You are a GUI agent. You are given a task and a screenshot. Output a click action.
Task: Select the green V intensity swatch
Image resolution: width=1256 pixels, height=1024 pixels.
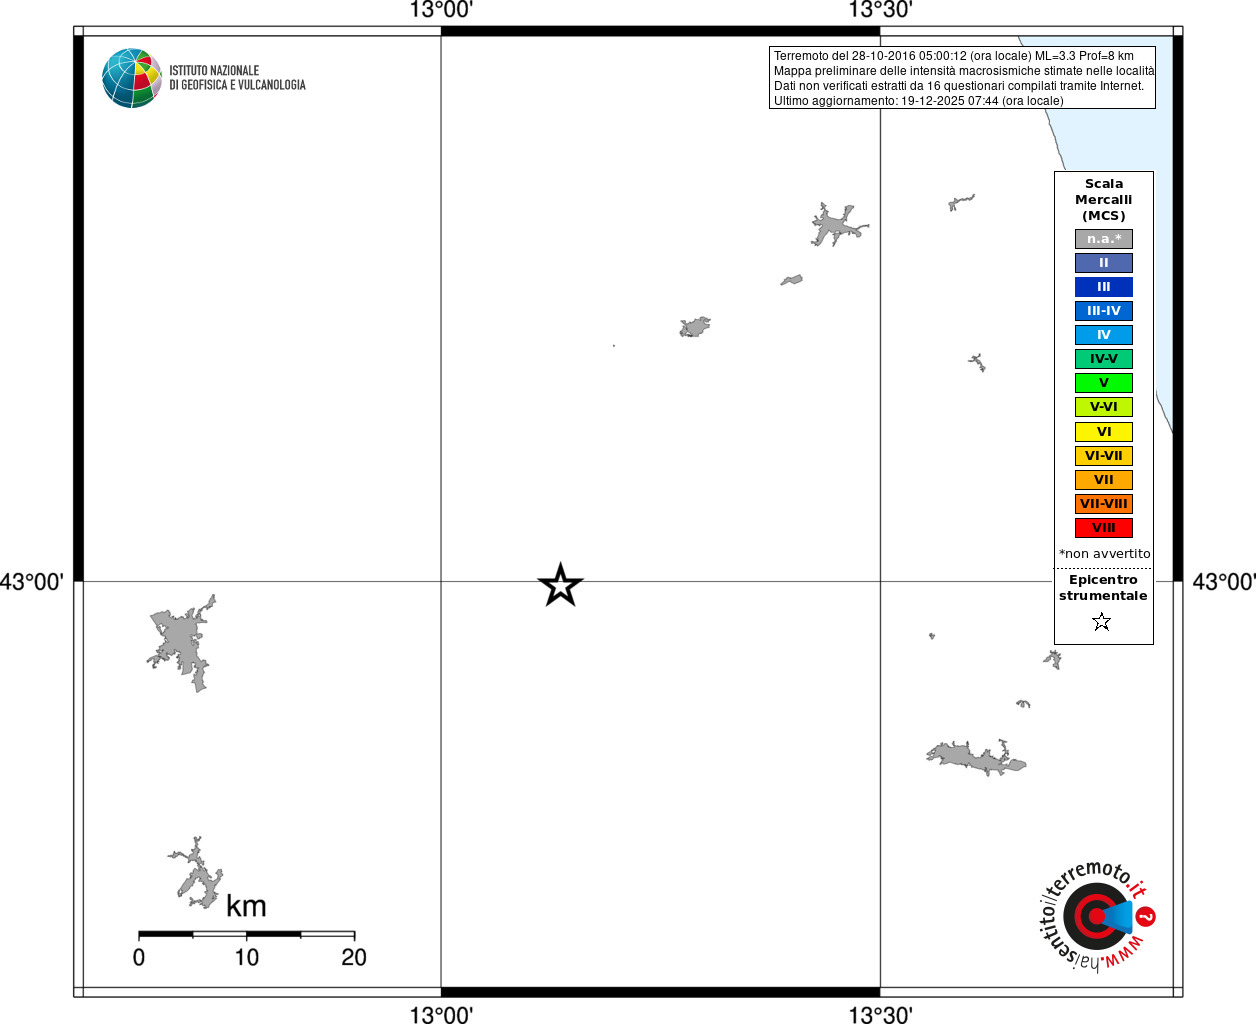(x=1104, y=383)
